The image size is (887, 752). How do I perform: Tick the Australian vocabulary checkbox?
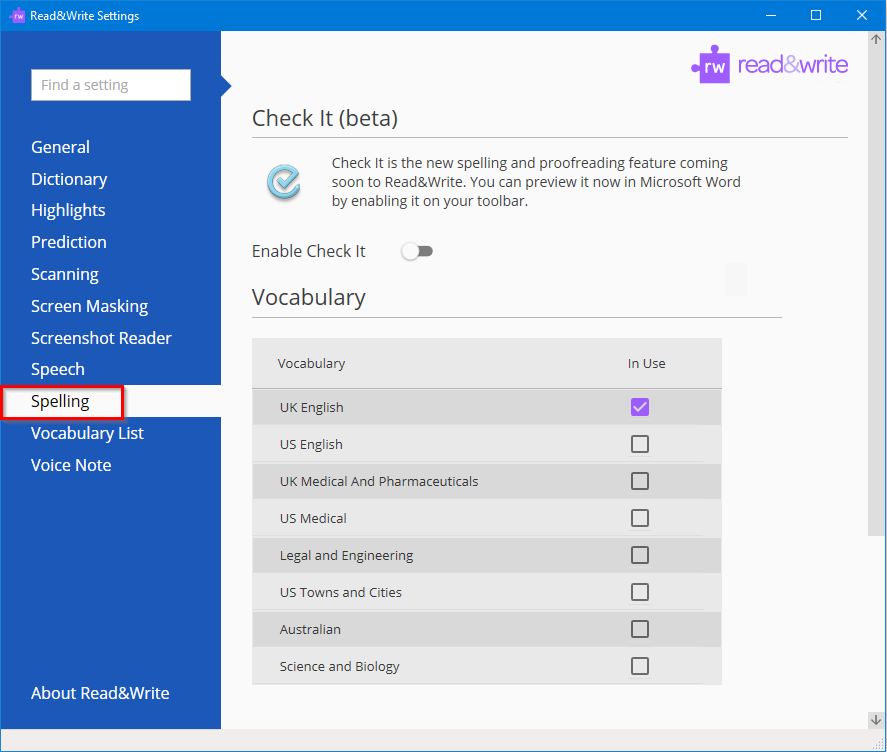[640, 629]
